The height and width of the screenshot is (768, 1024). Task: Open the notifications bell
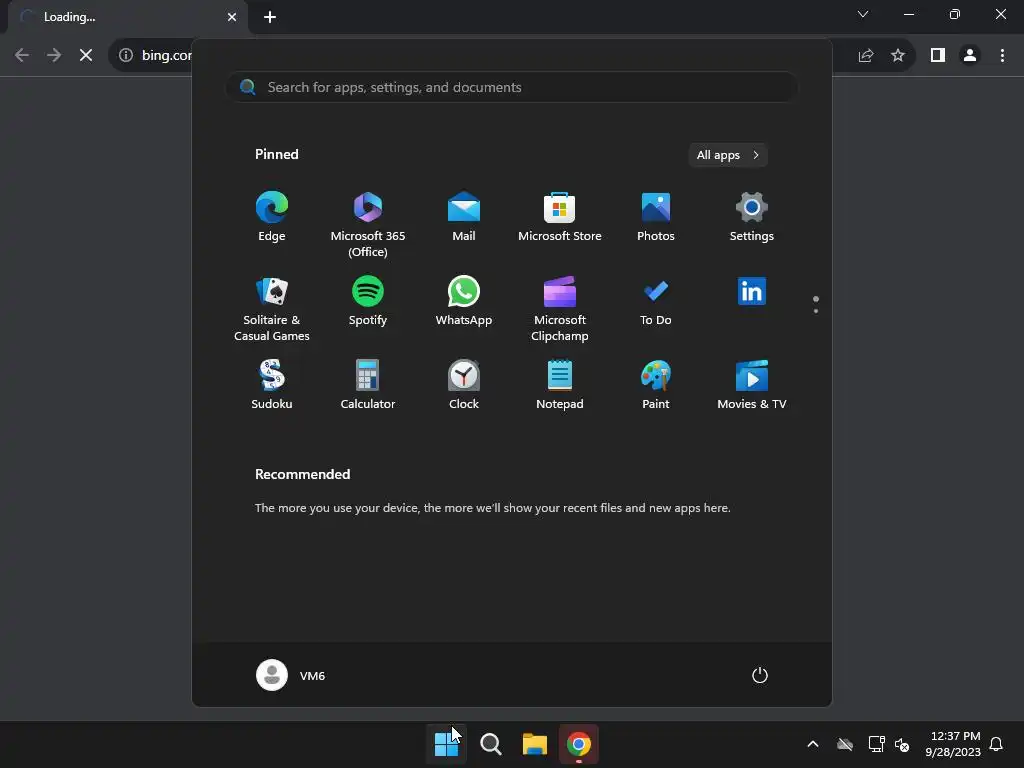tap(997, 744)
